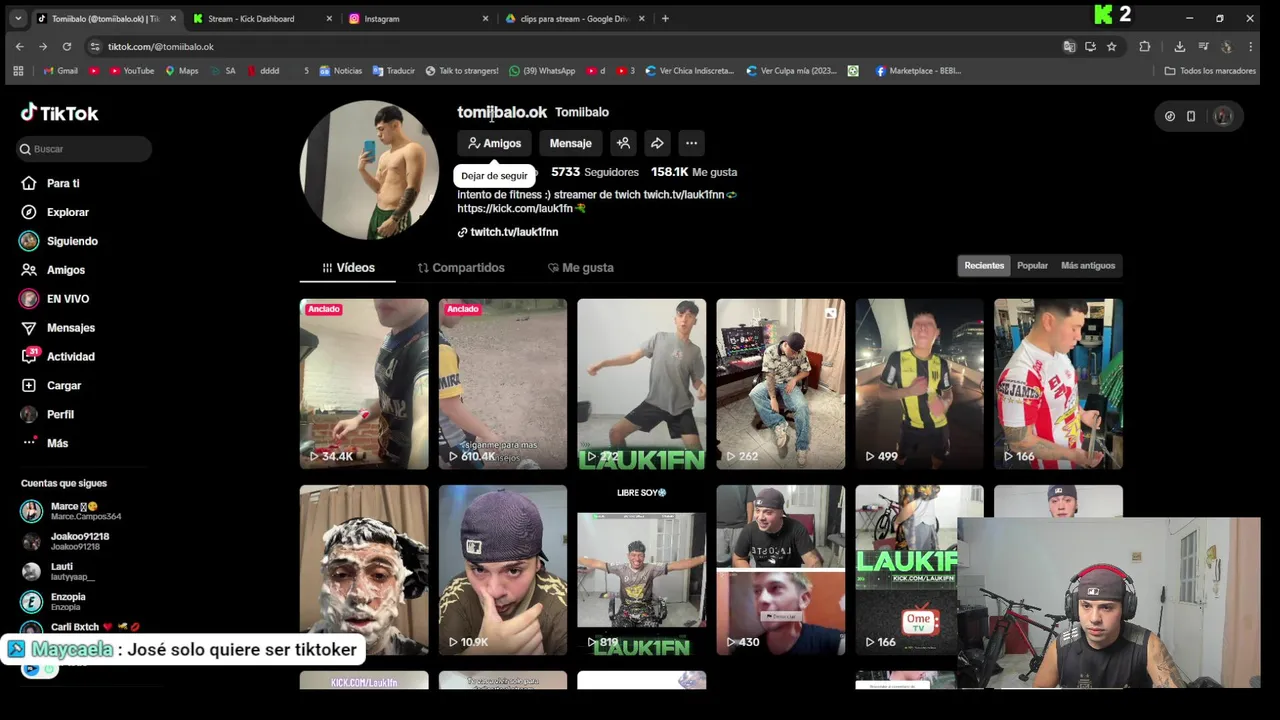Click the 158.1K Me gusta stat
Image resolution: width=1280 pixels, height=720 pixels.
(x=694, y=172)
